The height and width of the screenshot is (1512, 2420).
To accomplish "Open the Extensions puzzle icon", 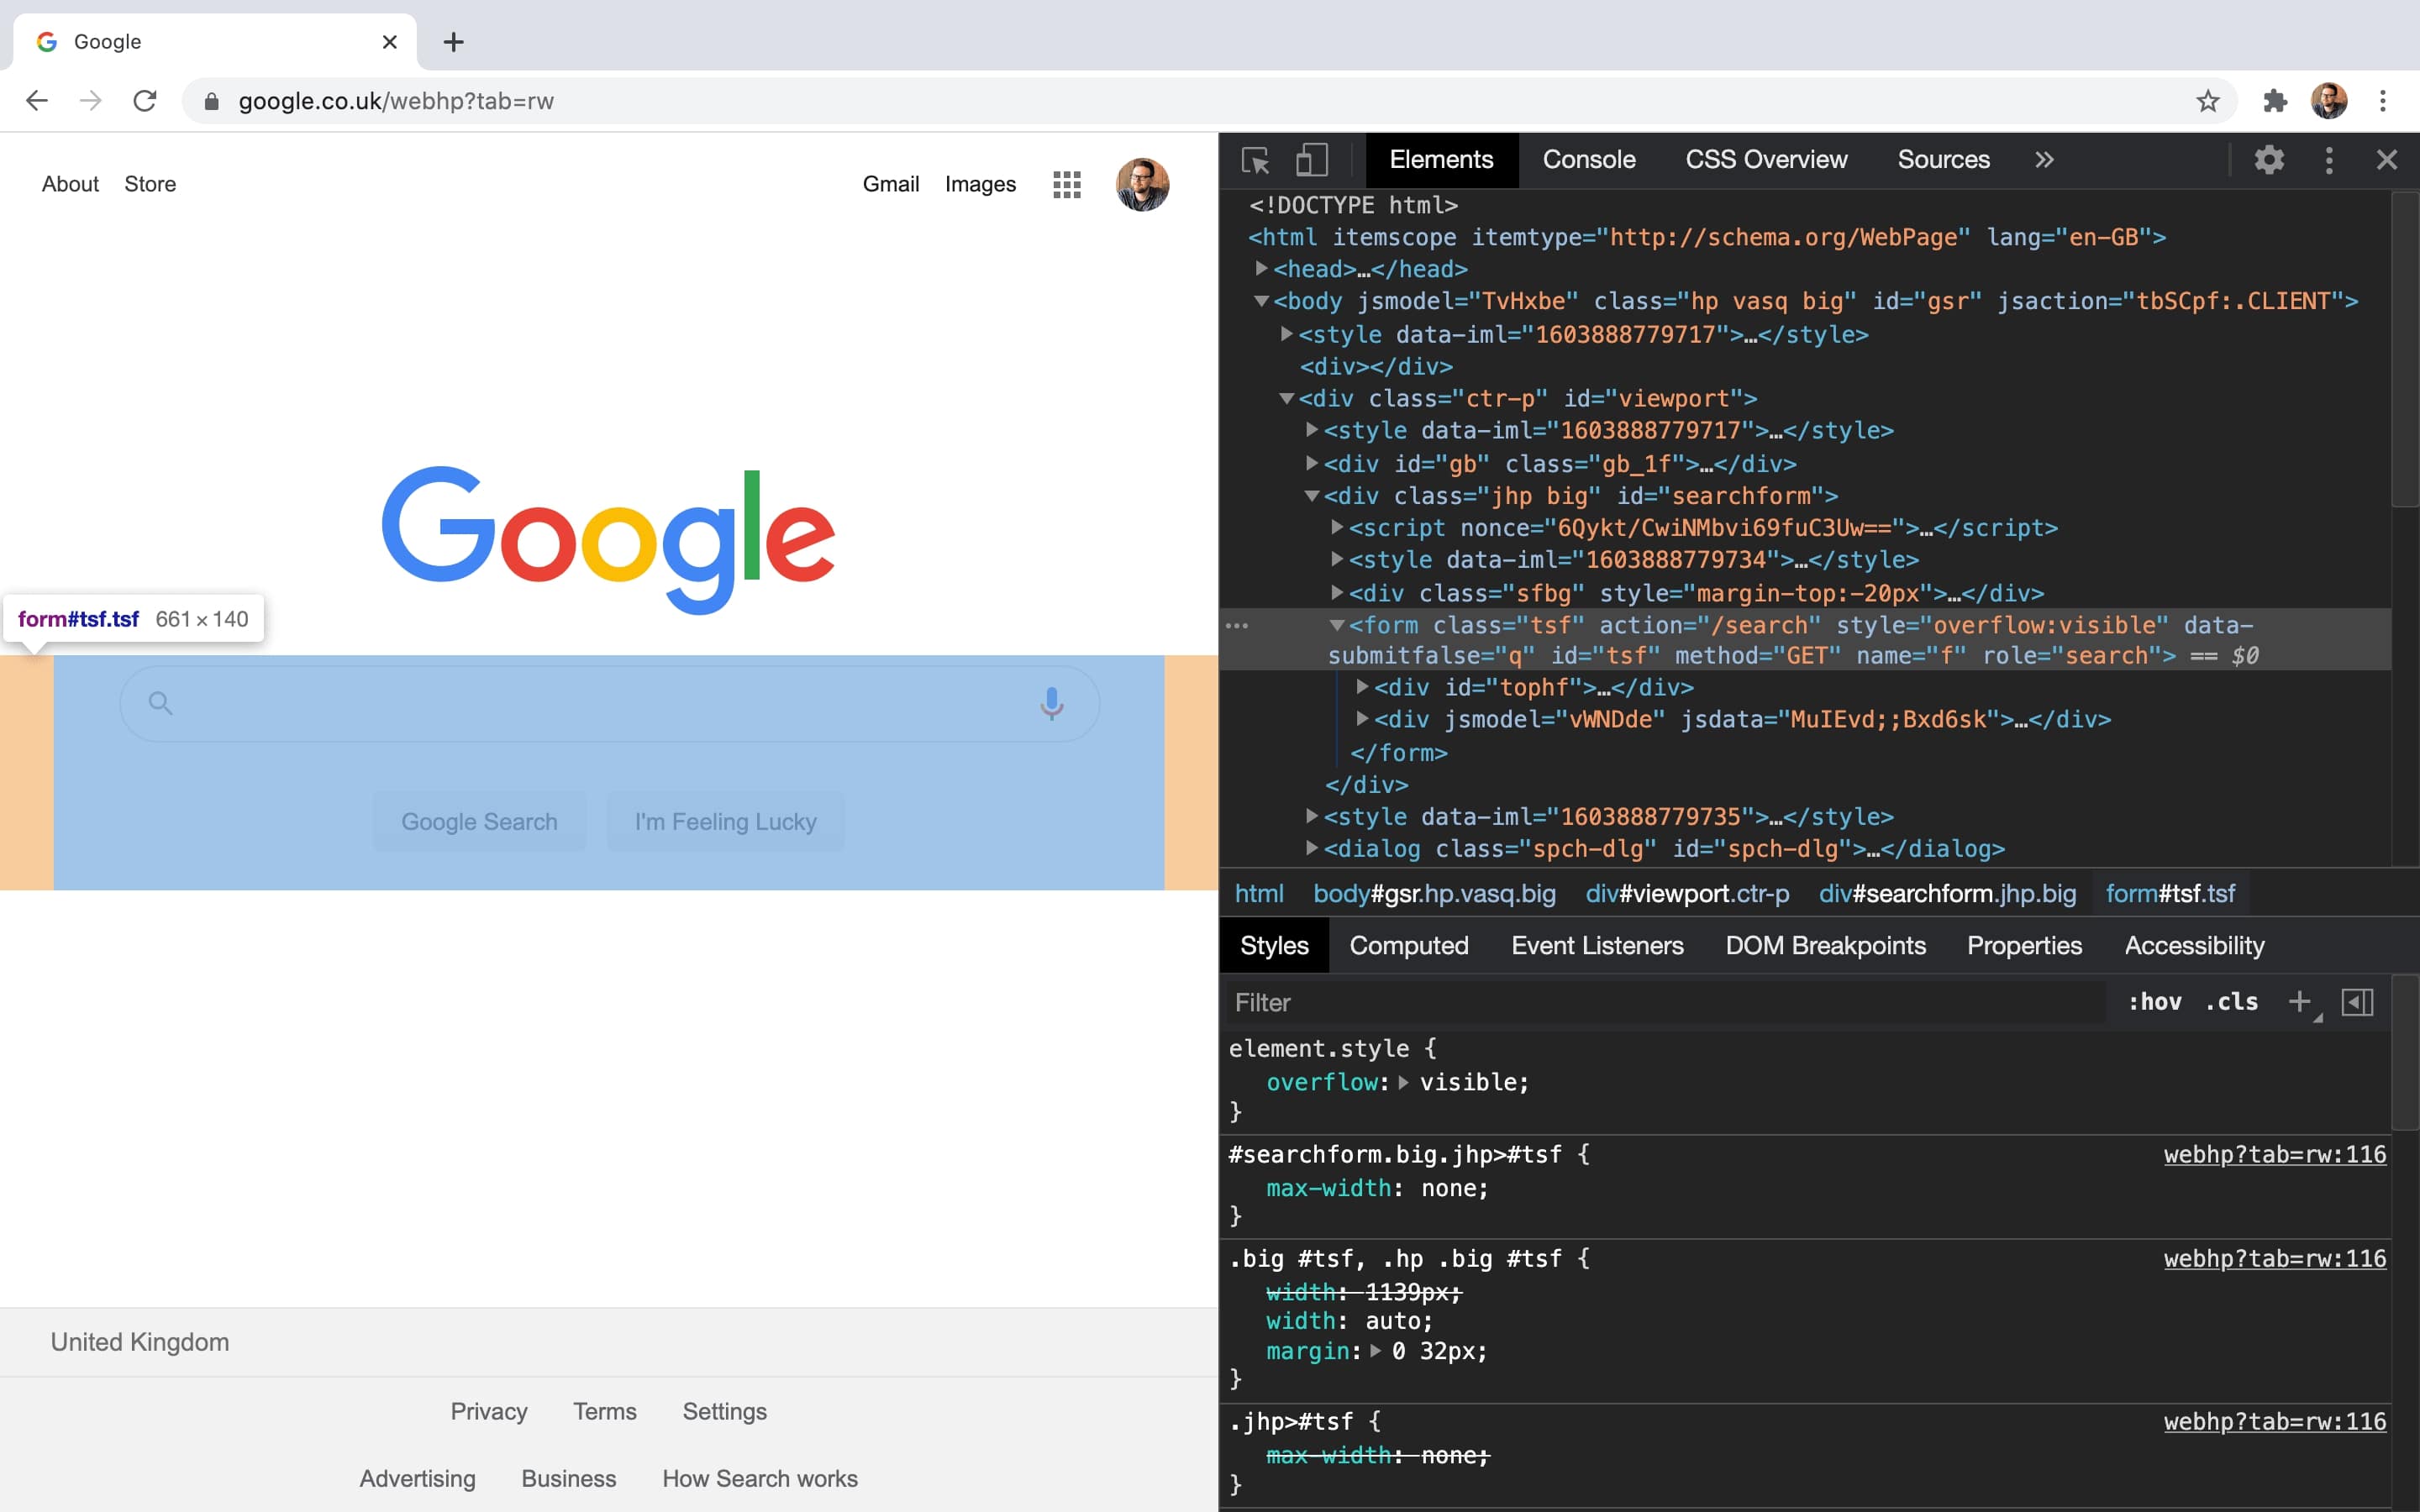I will [2275, 101].
